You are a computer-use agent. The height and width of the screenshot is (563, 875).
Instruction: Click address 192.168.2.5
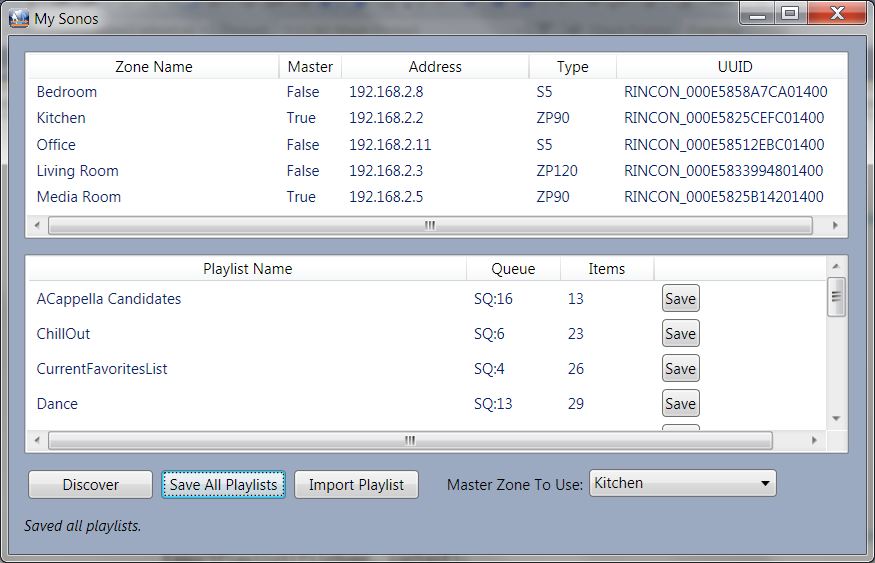pos(386,196)
